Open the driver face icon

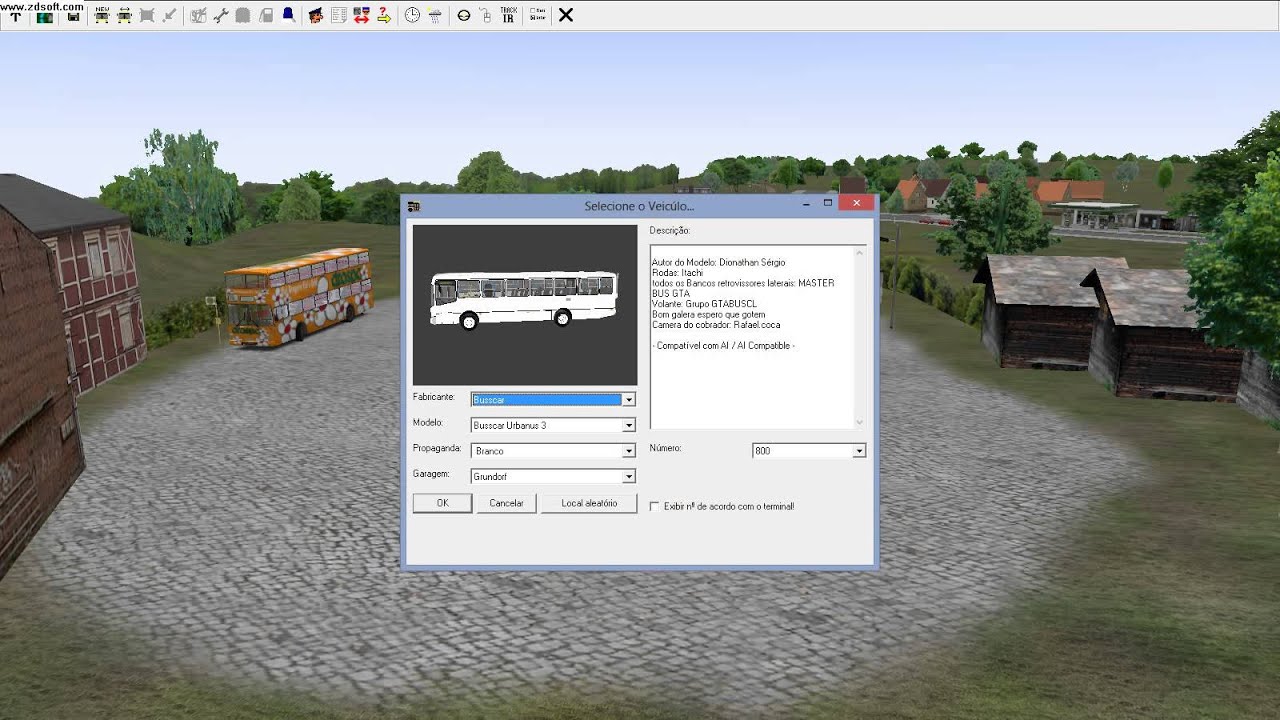click(316, 15)
